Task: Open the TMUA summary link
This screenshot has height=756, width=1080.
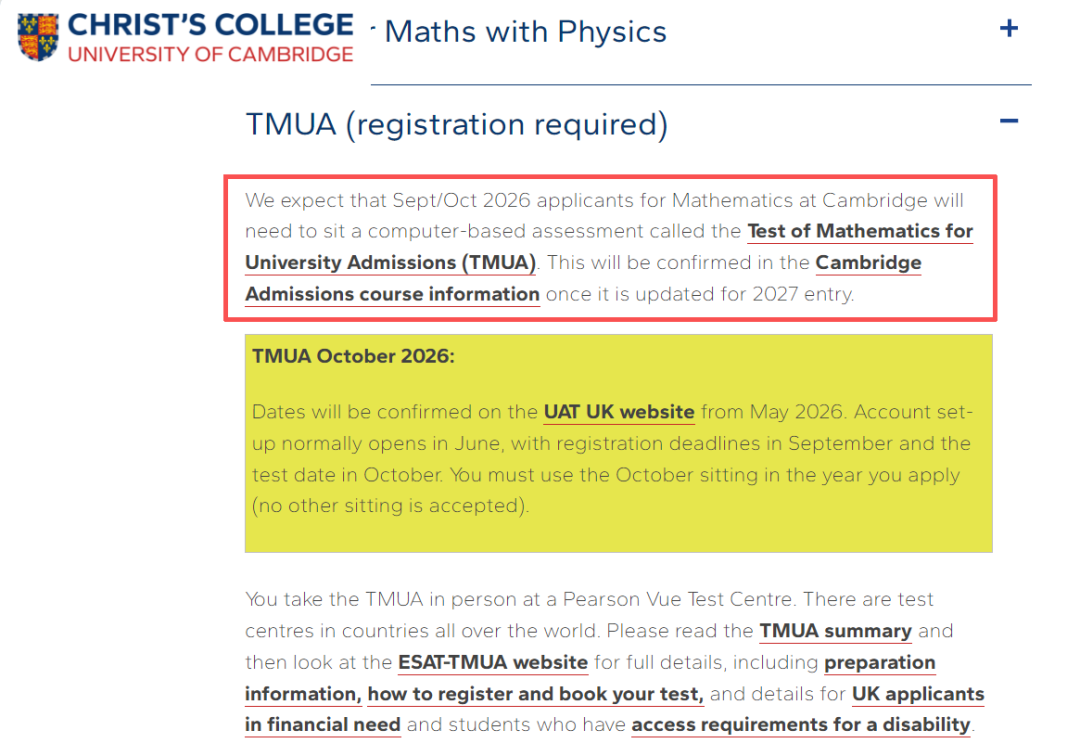Action: coord(835,631)
